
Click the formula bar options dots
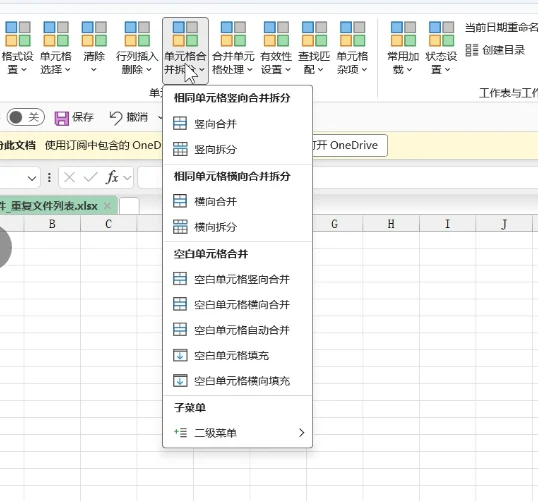coord(49,177)
